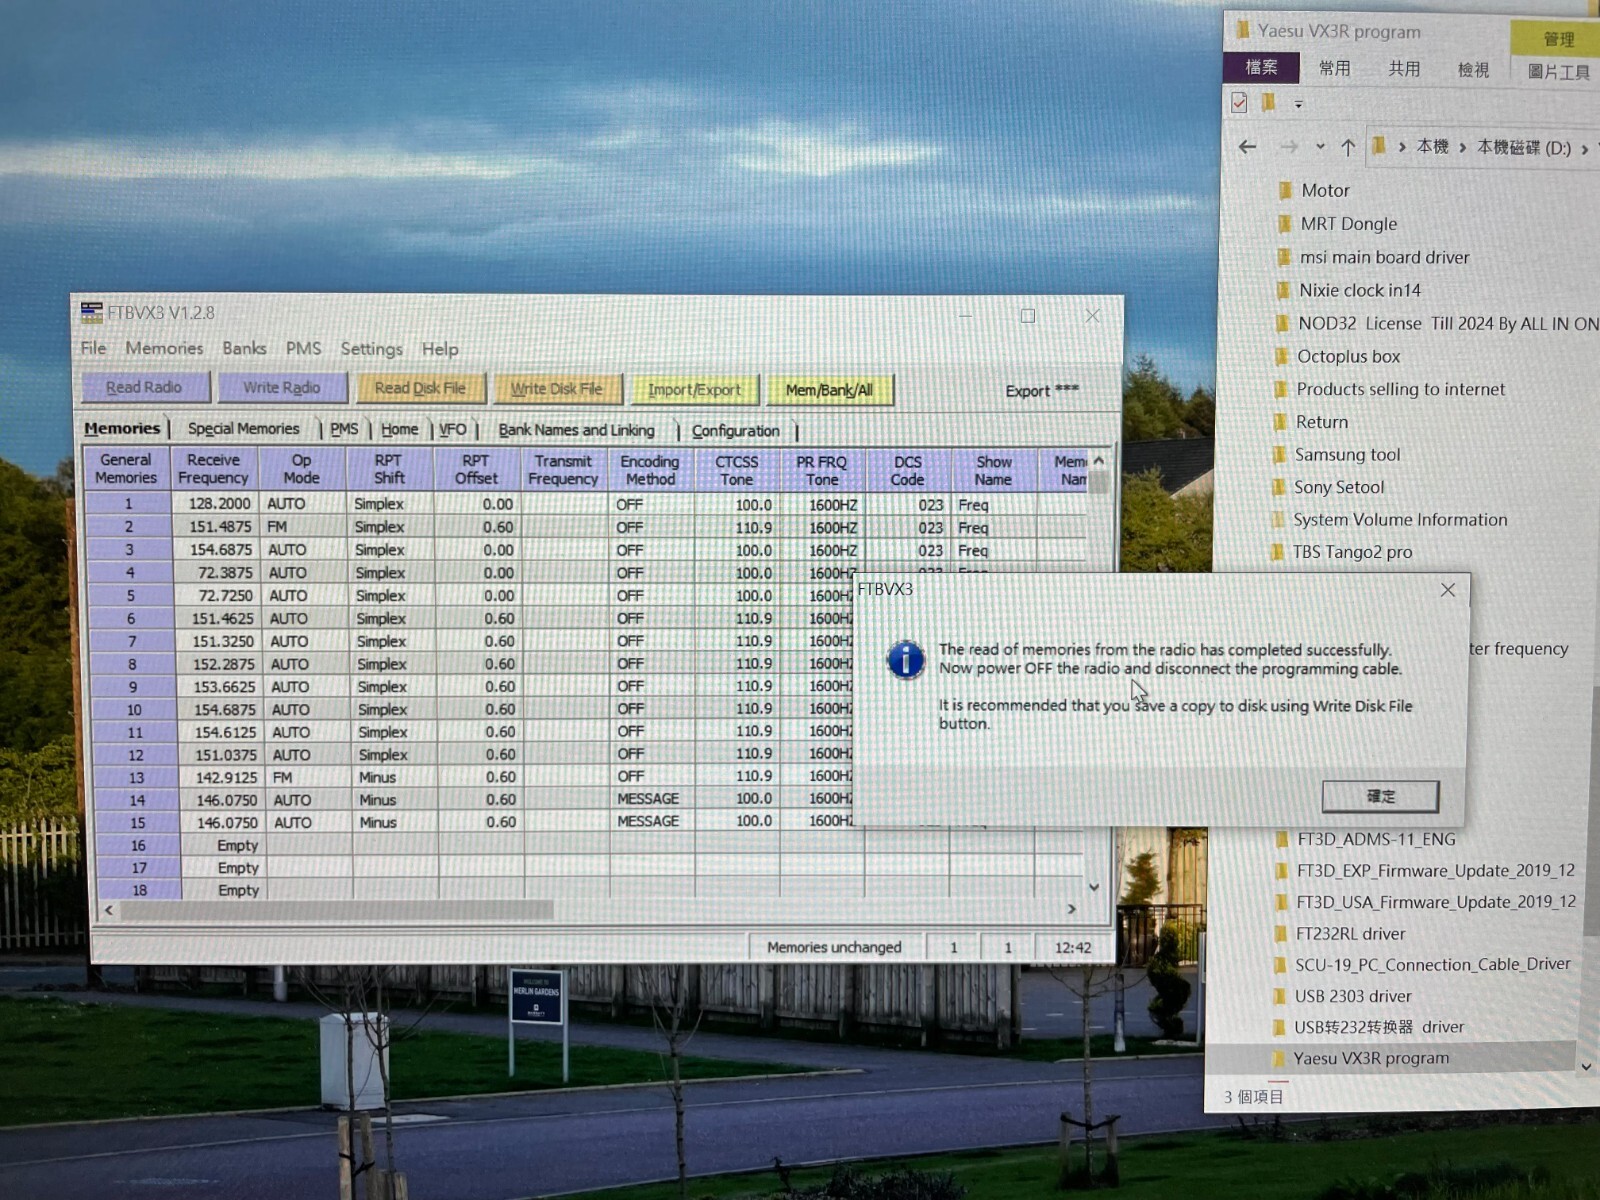
Task: Click the FTBVX3 app icon in the title bar
Action: (x=92, y=313)
